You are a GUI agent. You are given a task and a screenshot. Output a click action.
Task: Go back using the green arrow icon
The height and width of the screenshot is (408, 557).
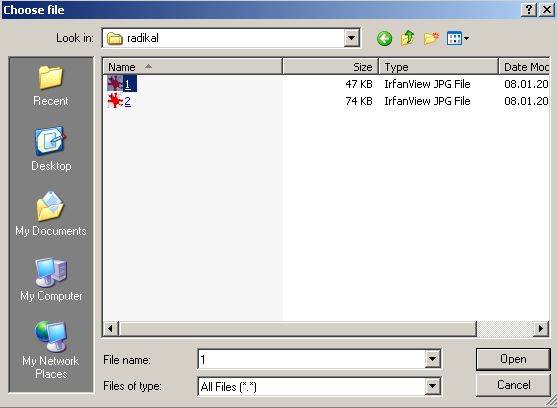(x=384, y=38)
